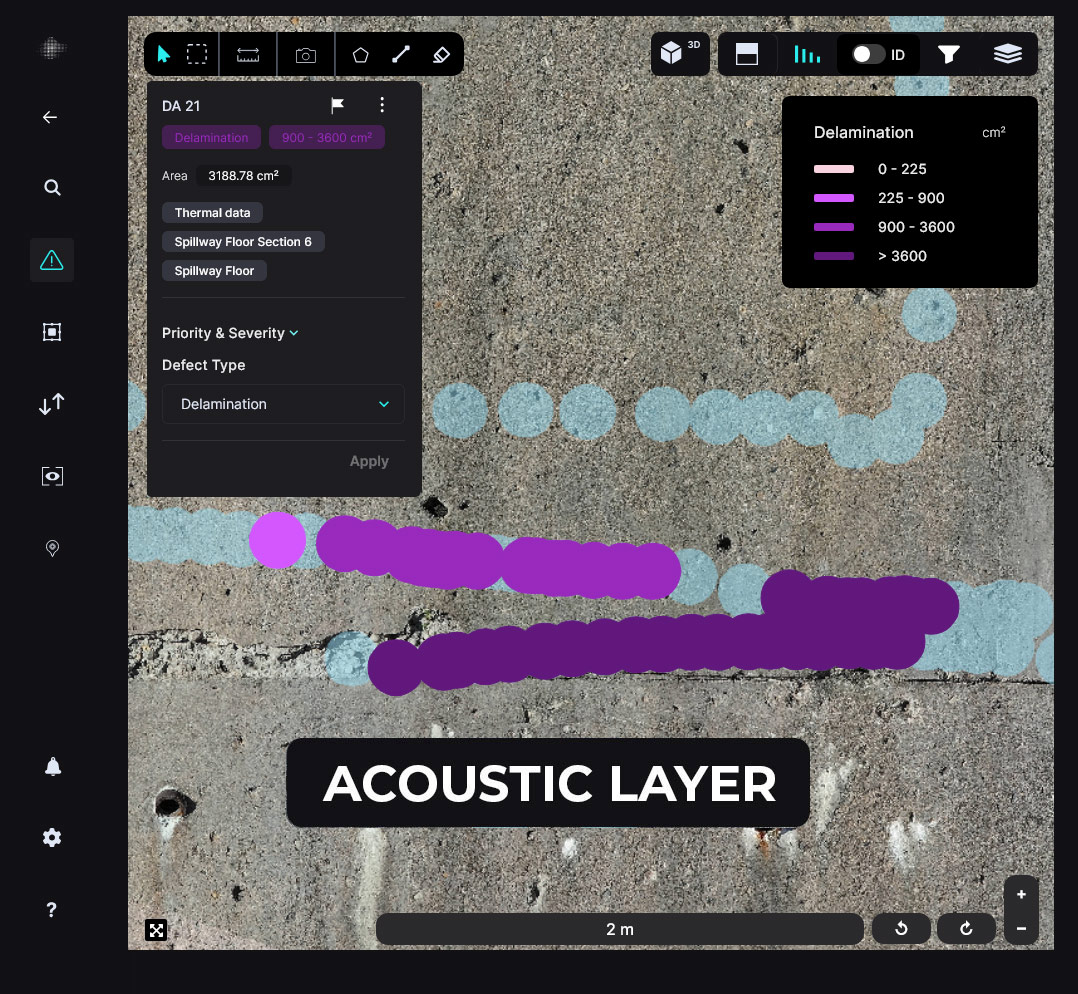
Task: Click the 0 - 225 legend swatch
Action: coord(833,169)
